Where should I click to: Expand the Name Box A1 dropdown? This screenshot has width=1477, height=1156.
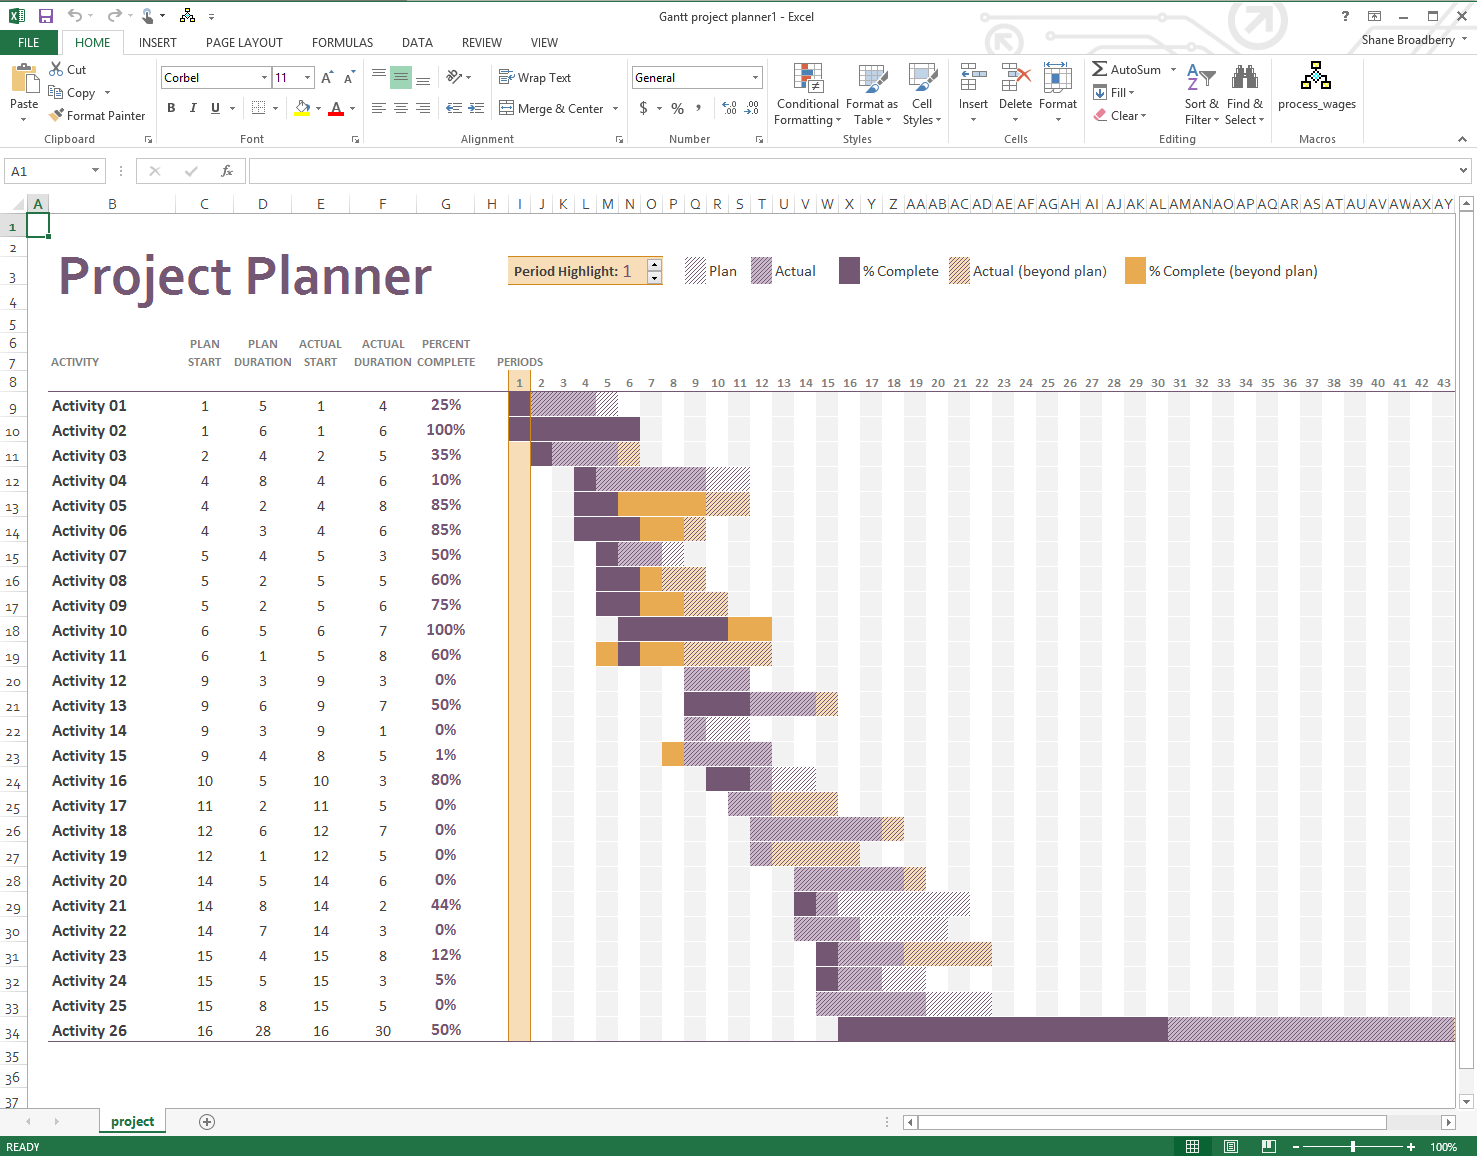95,171
